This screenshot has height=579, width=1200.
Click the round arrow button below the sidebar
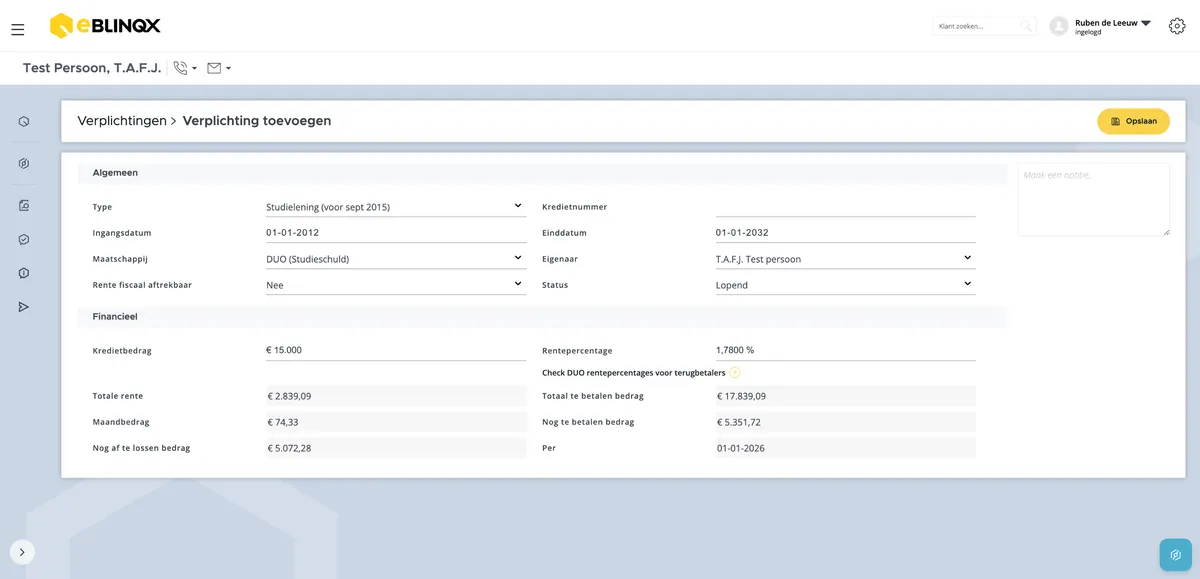click(x=22, y=552)
